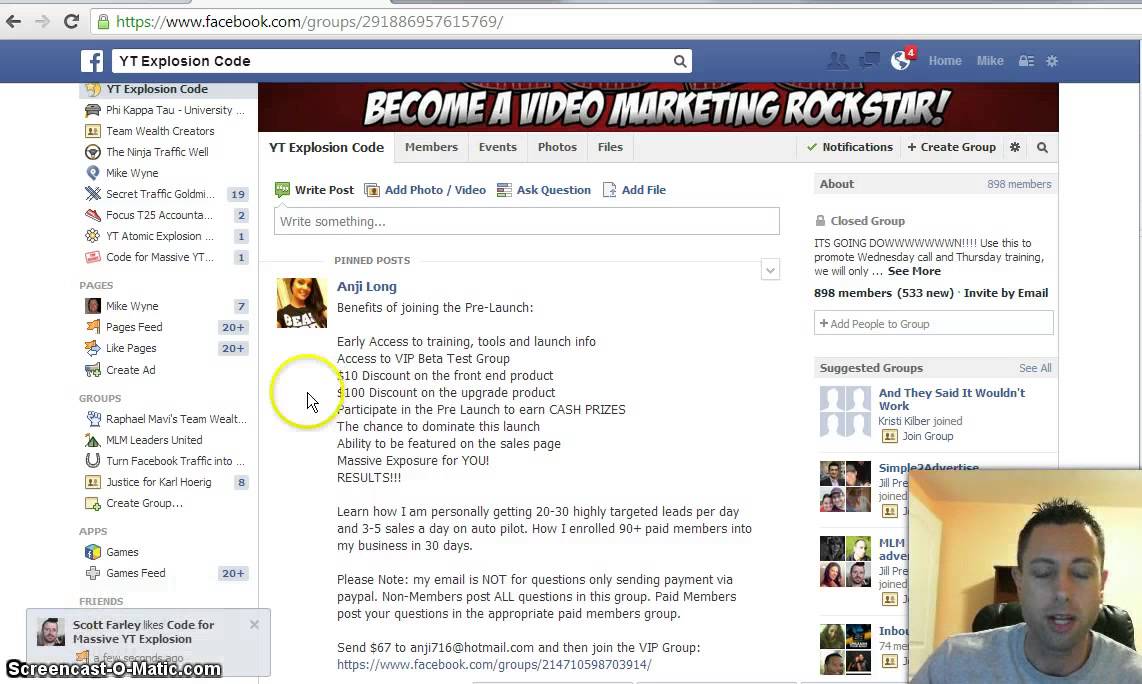Click the Games Feed icon
The image size is (1142, 684).
pos(92,573)
